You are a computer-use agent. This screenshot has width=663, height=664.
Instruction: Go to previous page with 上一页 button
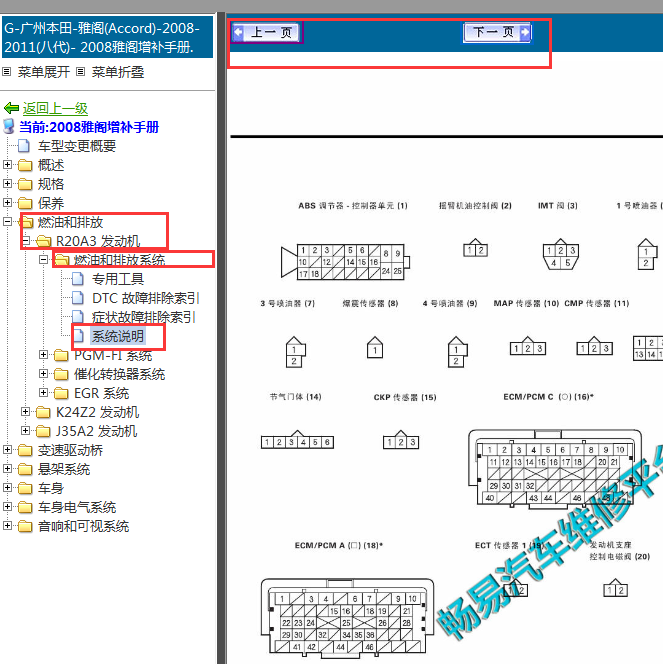click(x=267, y=32)
